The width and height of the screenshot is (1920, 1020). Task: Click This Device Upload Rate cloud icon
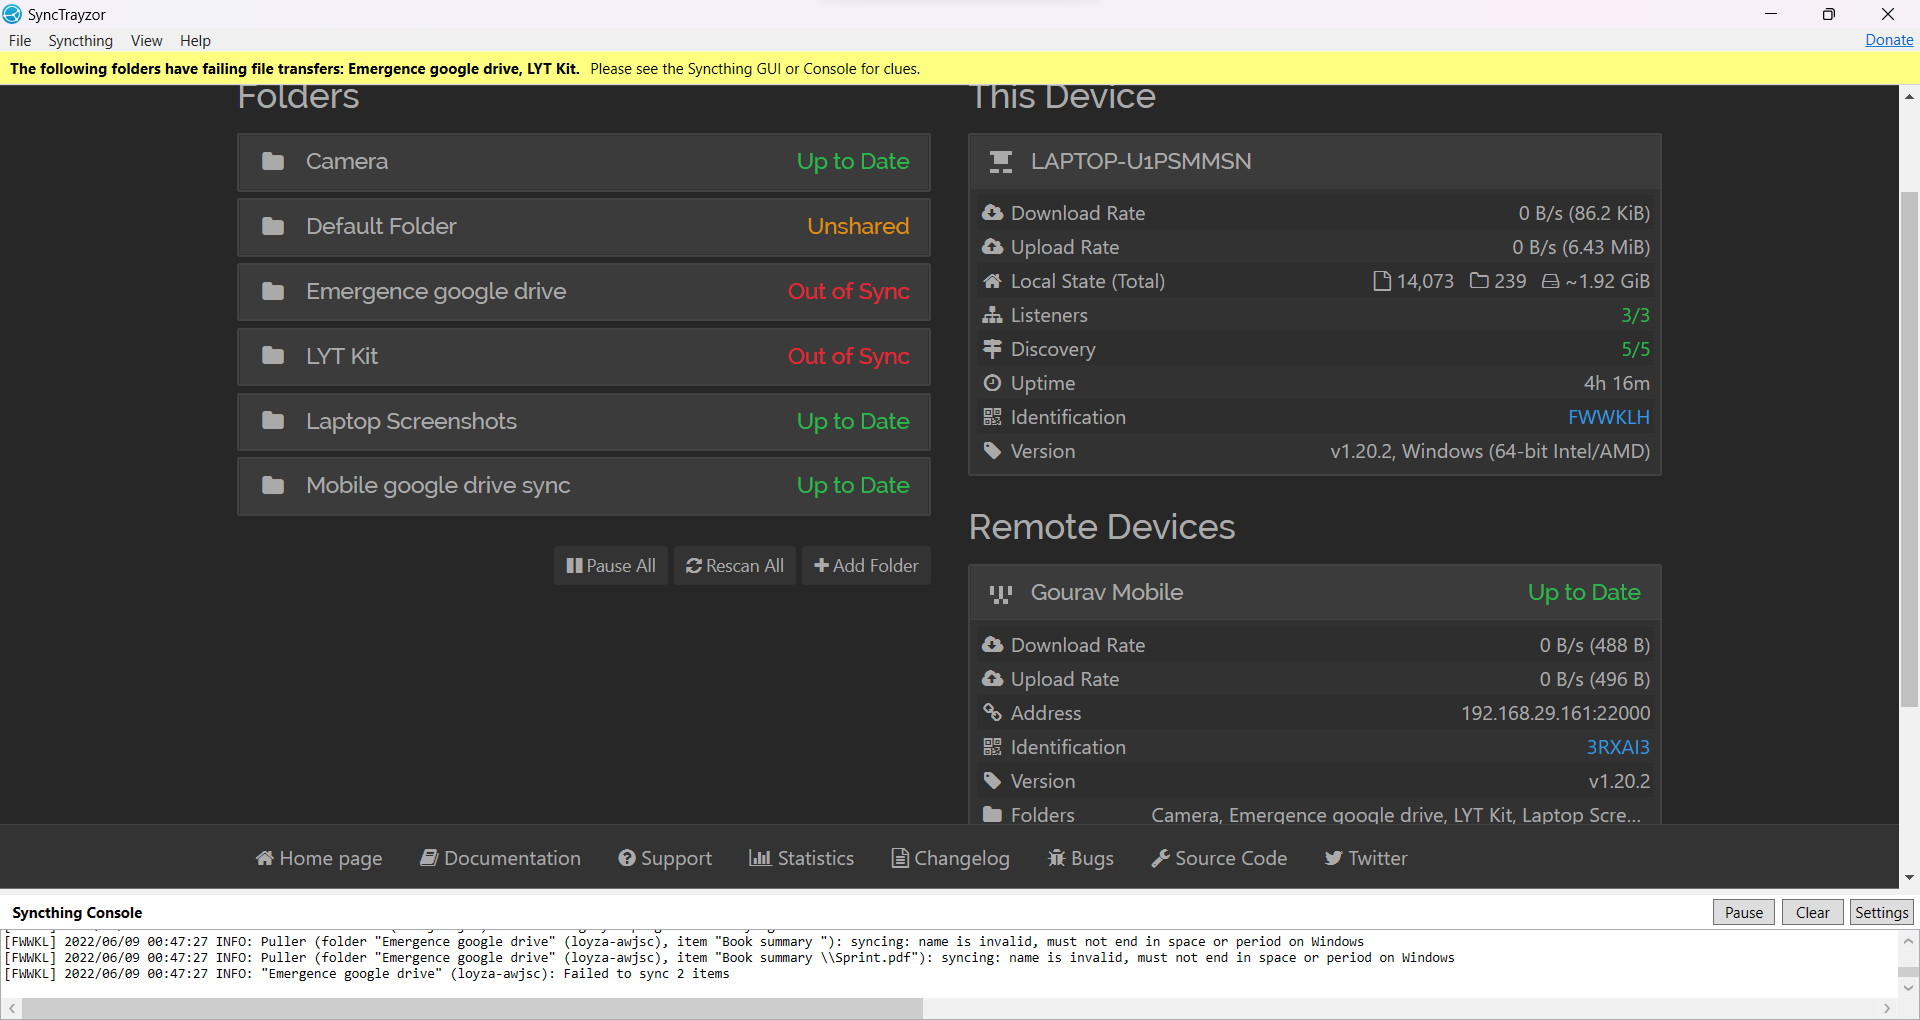(x=992, y=247)
